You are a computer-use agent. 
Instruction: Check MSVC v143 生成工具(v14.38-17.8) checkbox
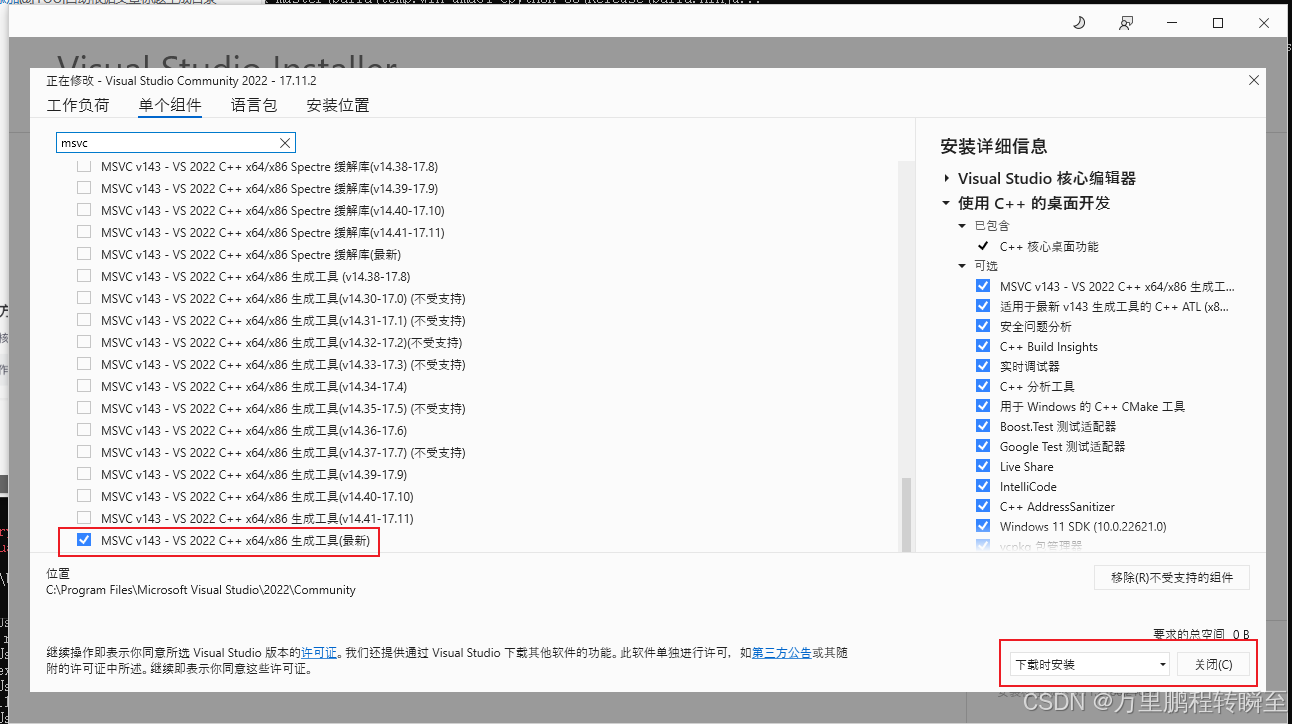84,276
